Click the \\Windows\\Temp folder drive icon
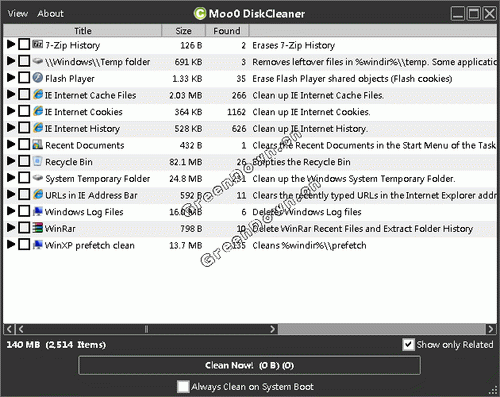 coord(38,61)
